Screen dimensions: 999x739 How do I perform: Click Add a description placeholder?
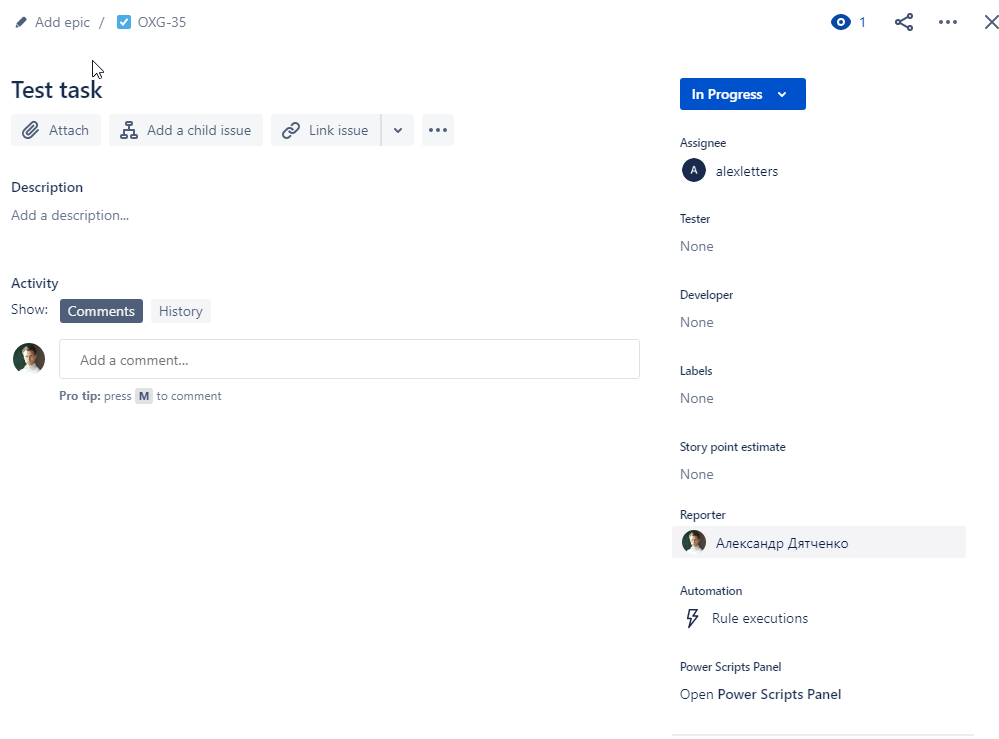70,215
